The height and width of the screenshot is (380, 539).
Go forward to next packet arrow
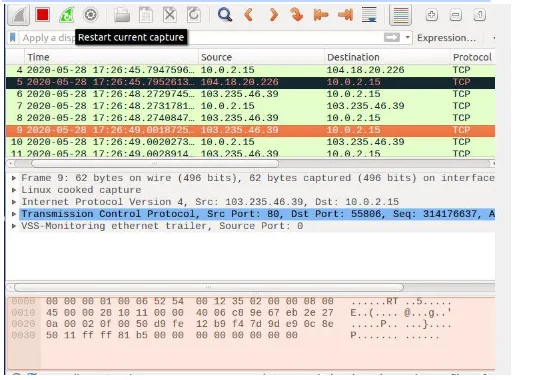[x=273, y=15]
